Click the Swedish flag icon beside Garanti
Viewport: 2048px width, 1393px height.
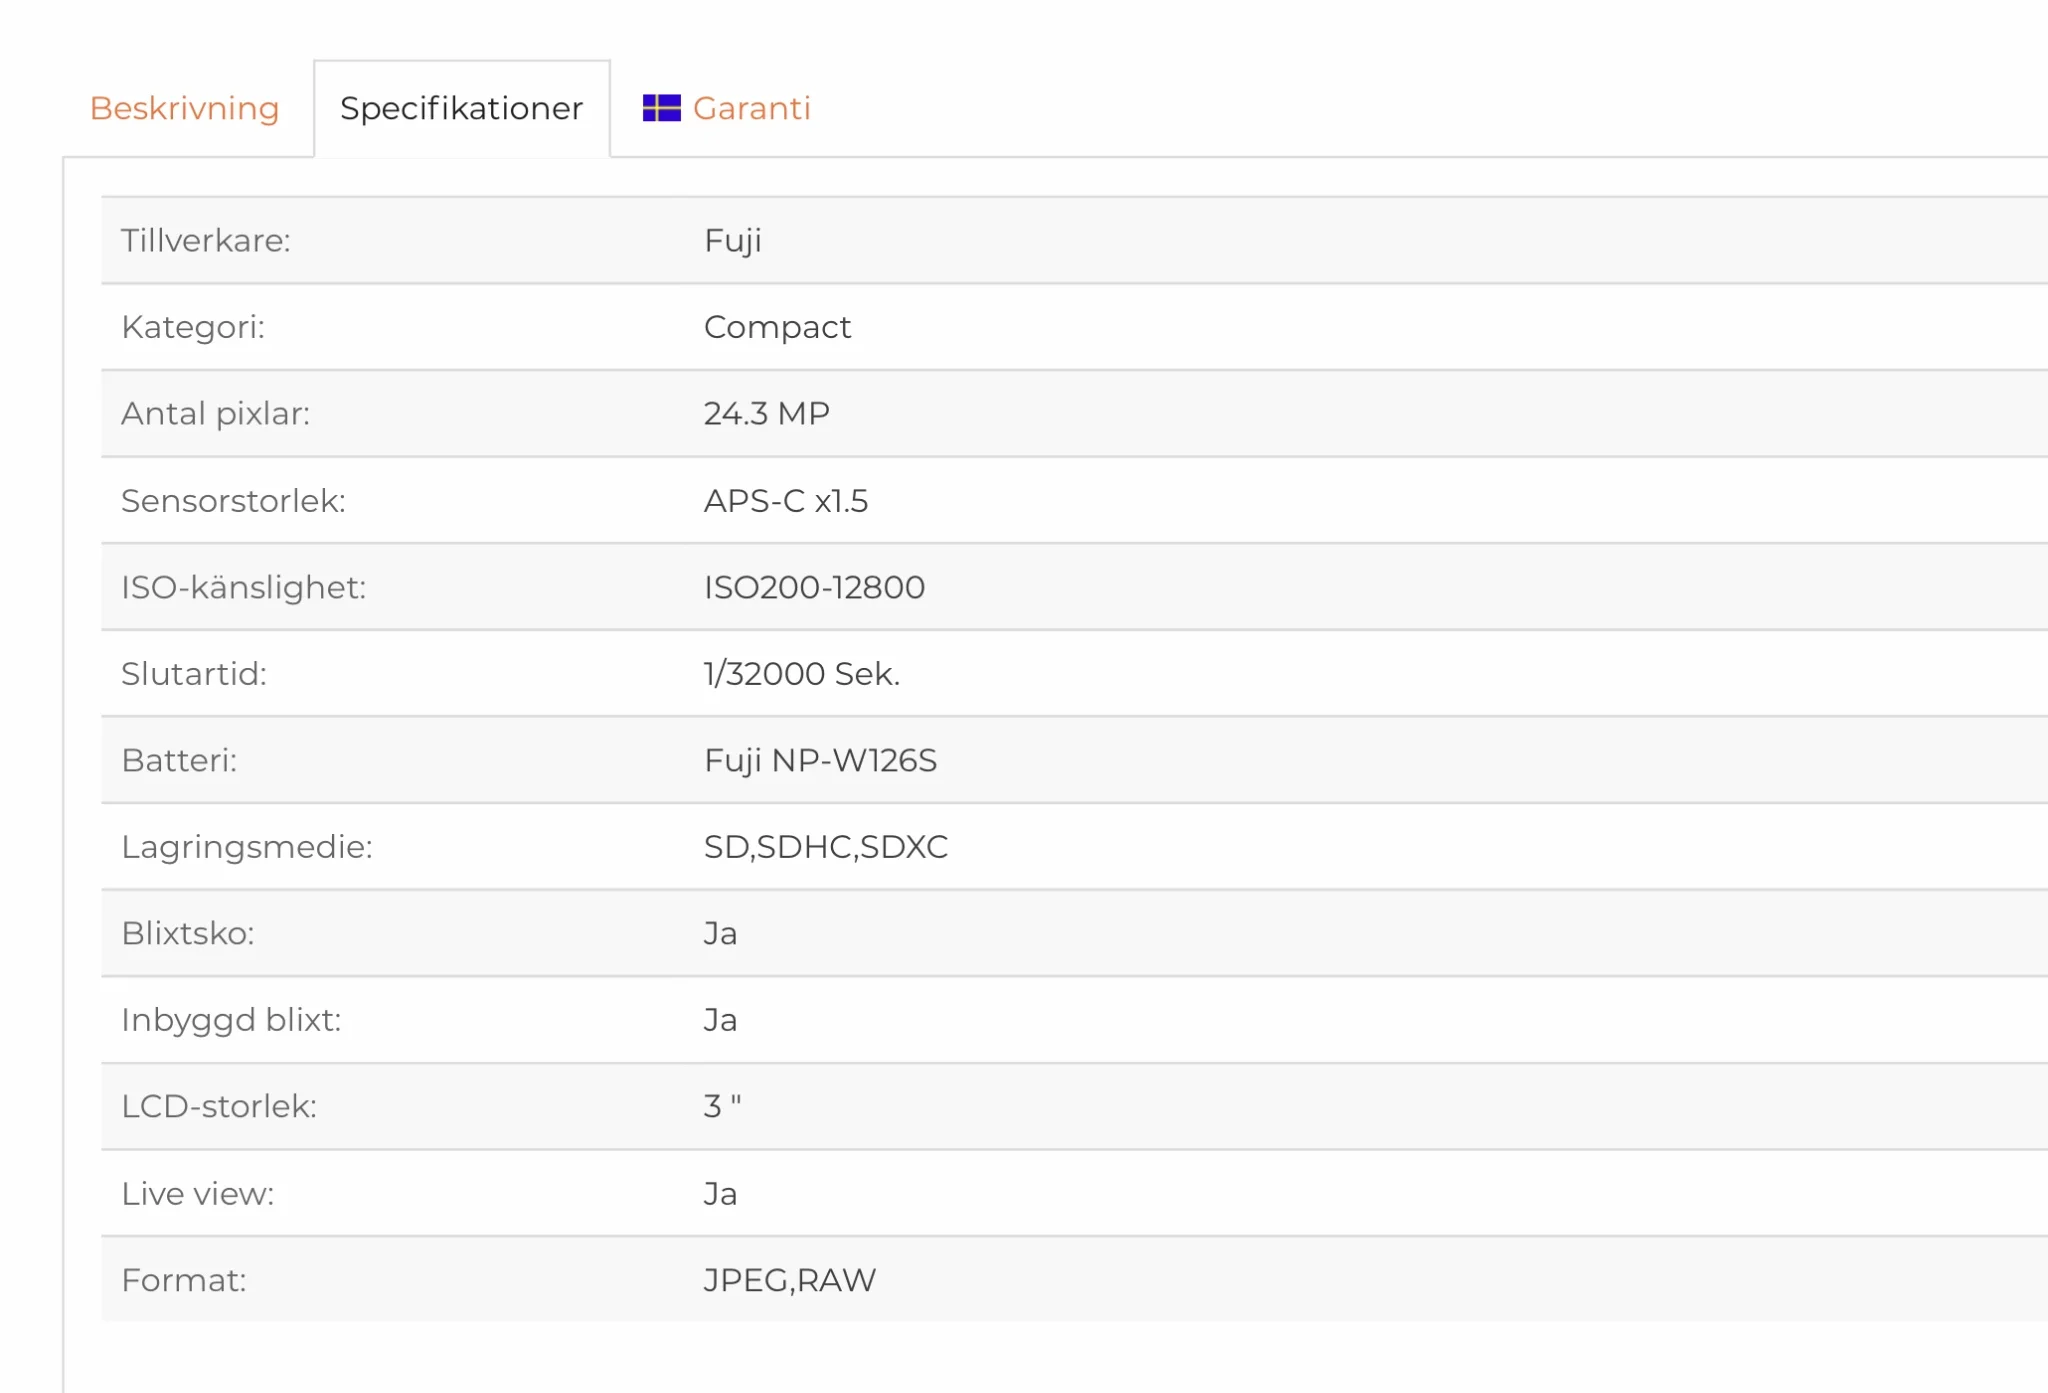(661, 108)
